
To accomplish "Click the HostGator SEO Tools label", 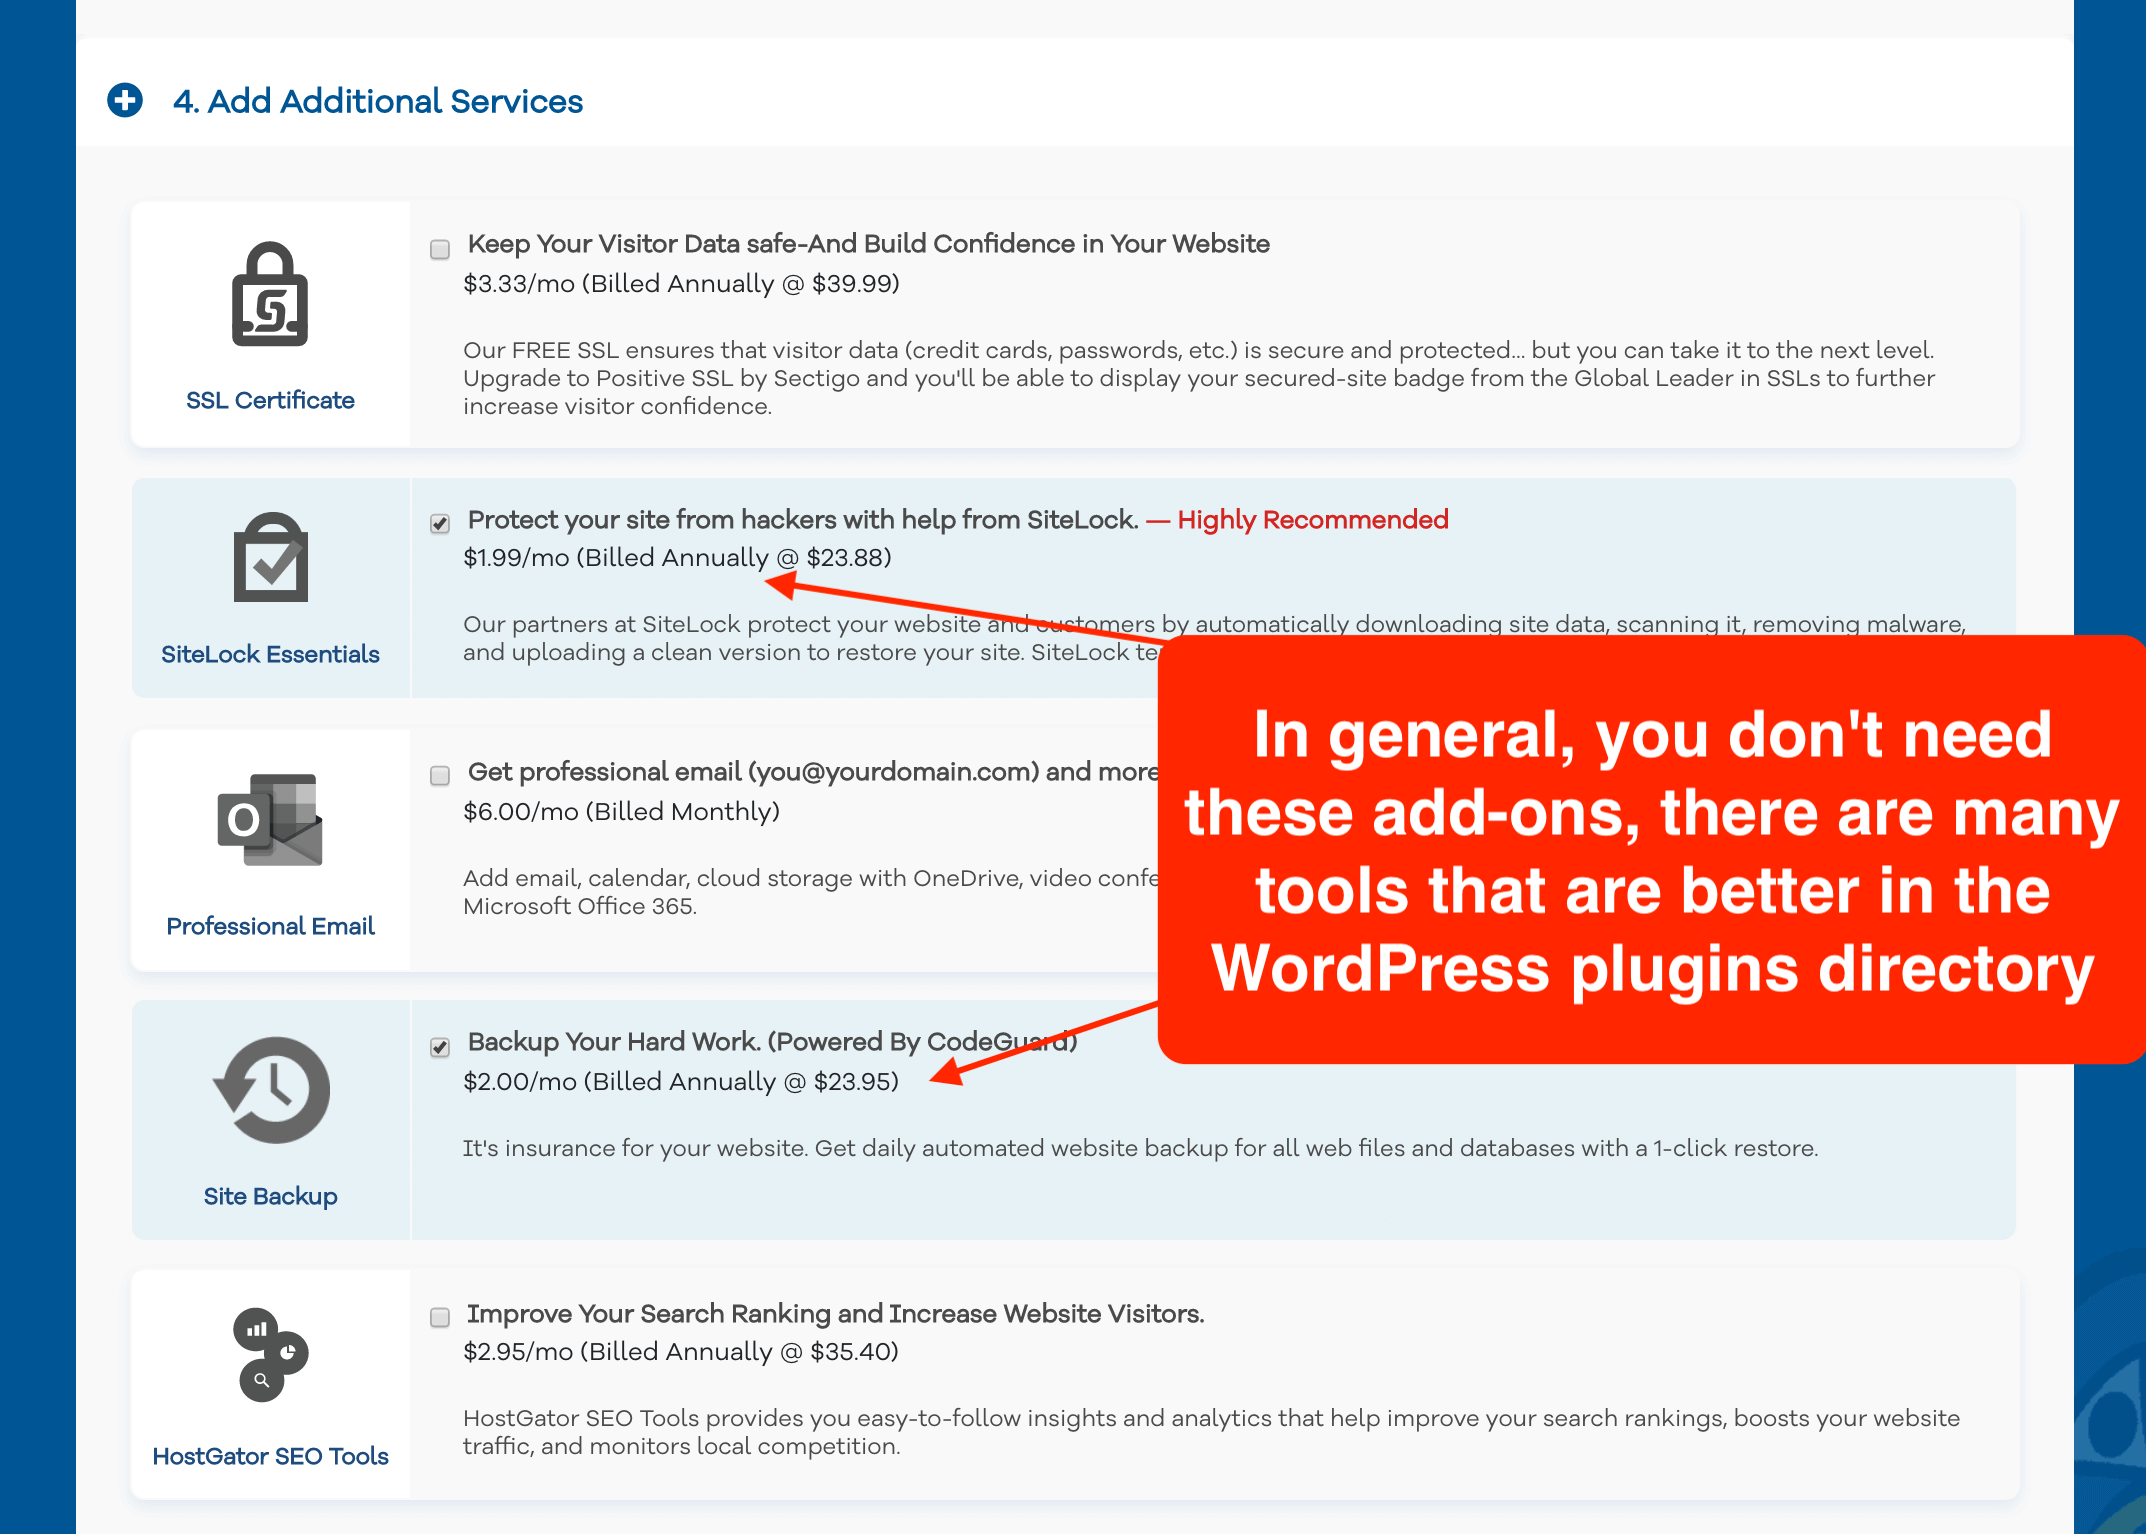I will point(270,1456).
